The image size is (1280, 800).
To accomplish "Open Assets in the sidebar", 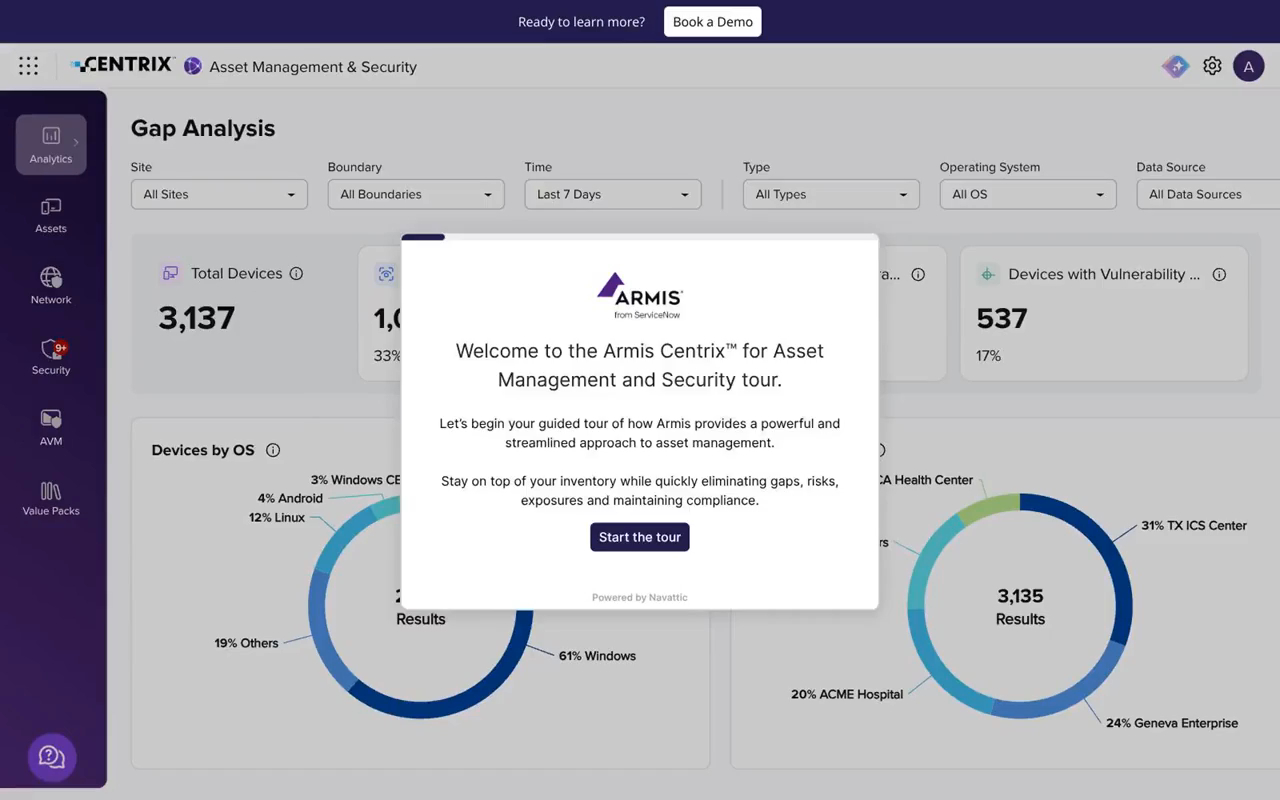I will click(x=51, y=215).
